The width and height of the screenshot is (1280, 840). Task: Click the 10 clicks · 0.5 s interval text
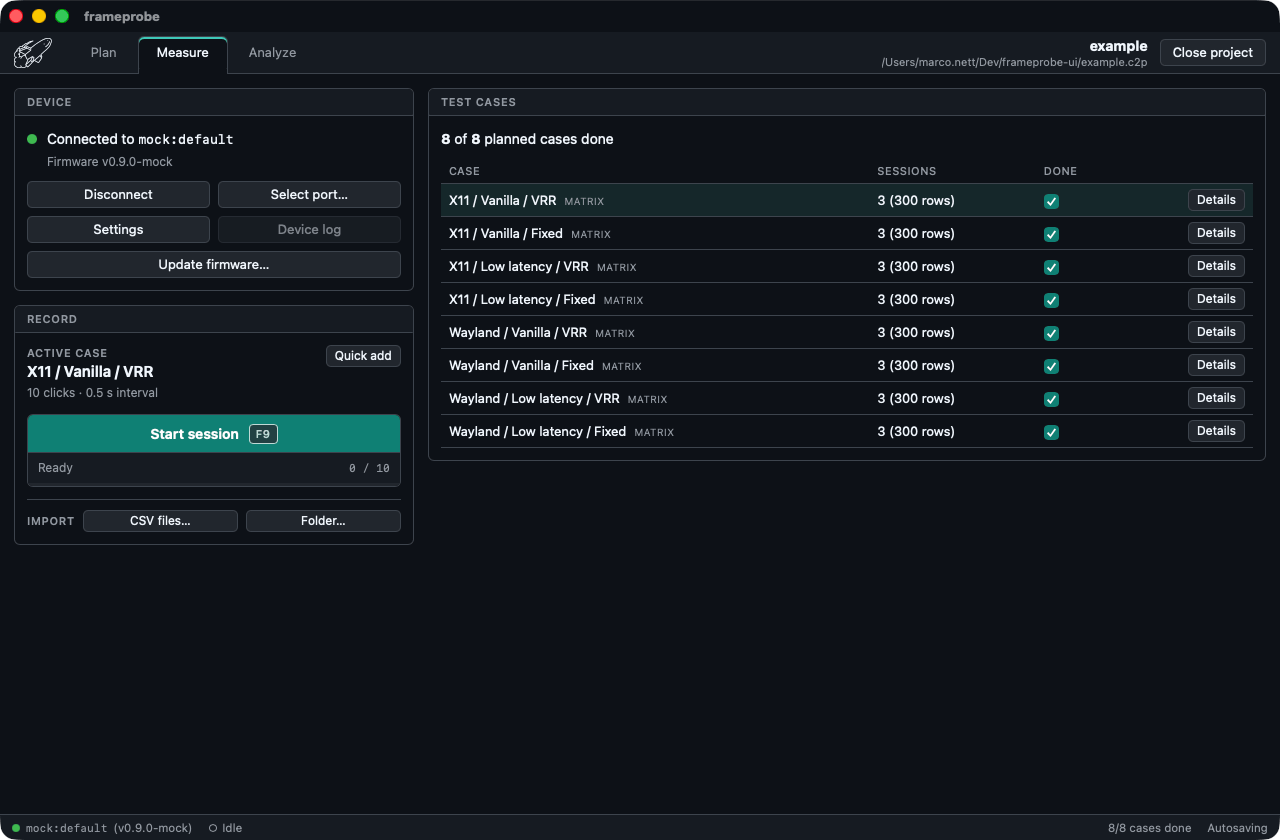(x=92, y=393)
